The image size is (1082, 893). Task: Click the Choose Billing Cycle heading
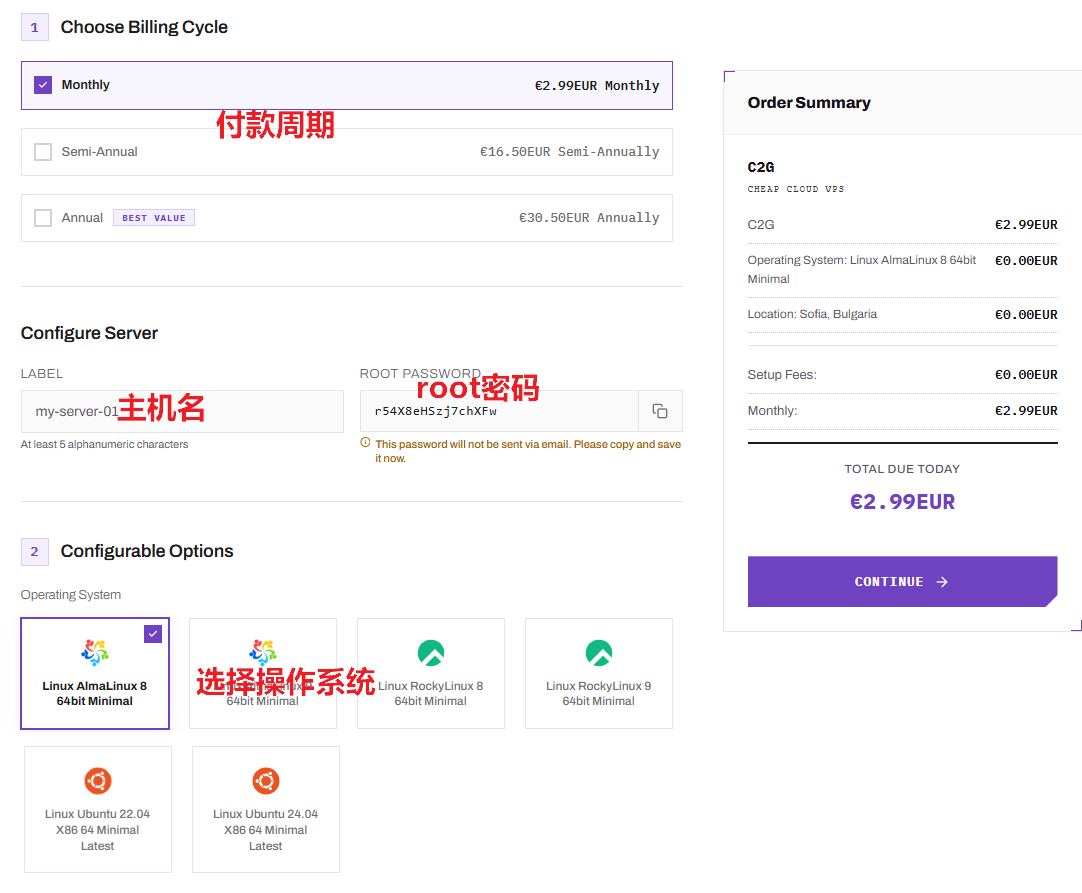point(144,27)
